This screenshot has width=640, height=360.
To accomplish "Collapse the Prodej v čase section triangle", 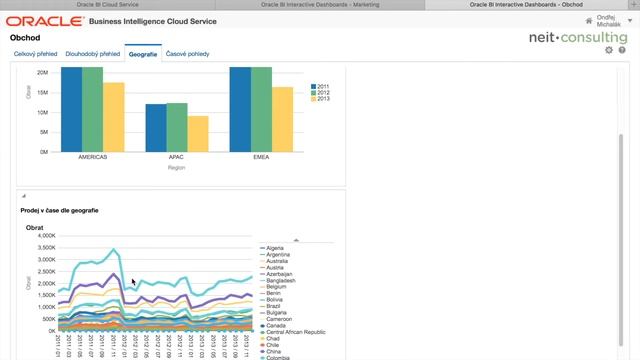I will pyautogui.click(x=24, y=196).
